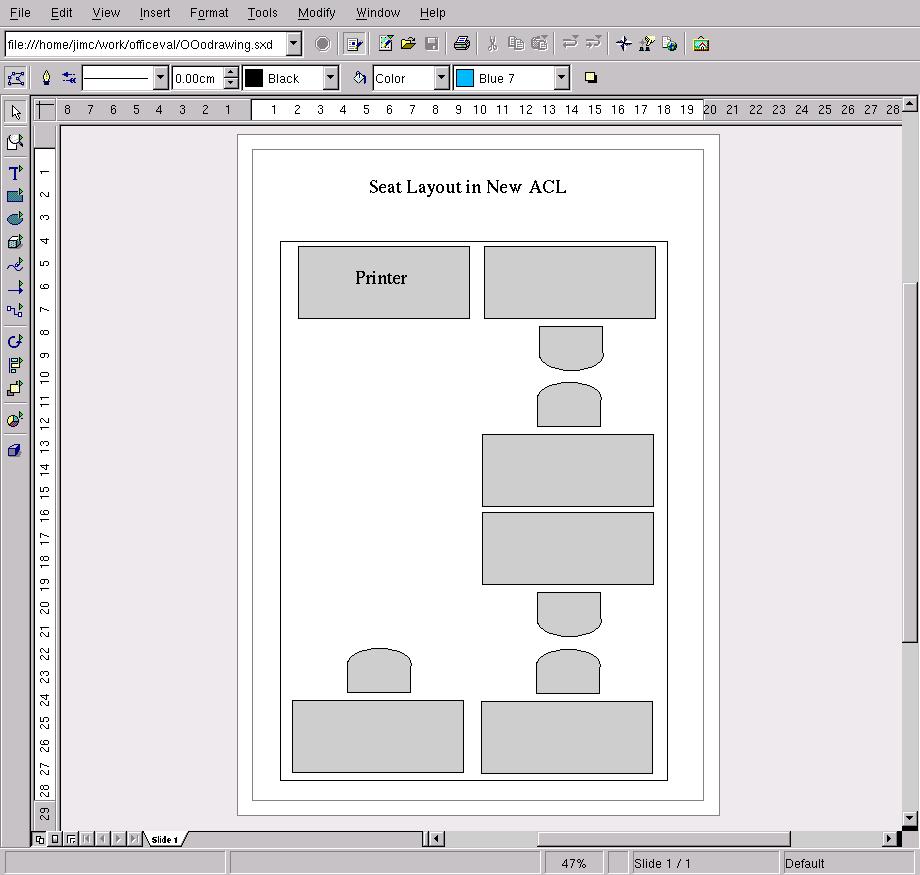Open the Modify menu
Viewport: 920px width, 875px height.
[316, 13]
